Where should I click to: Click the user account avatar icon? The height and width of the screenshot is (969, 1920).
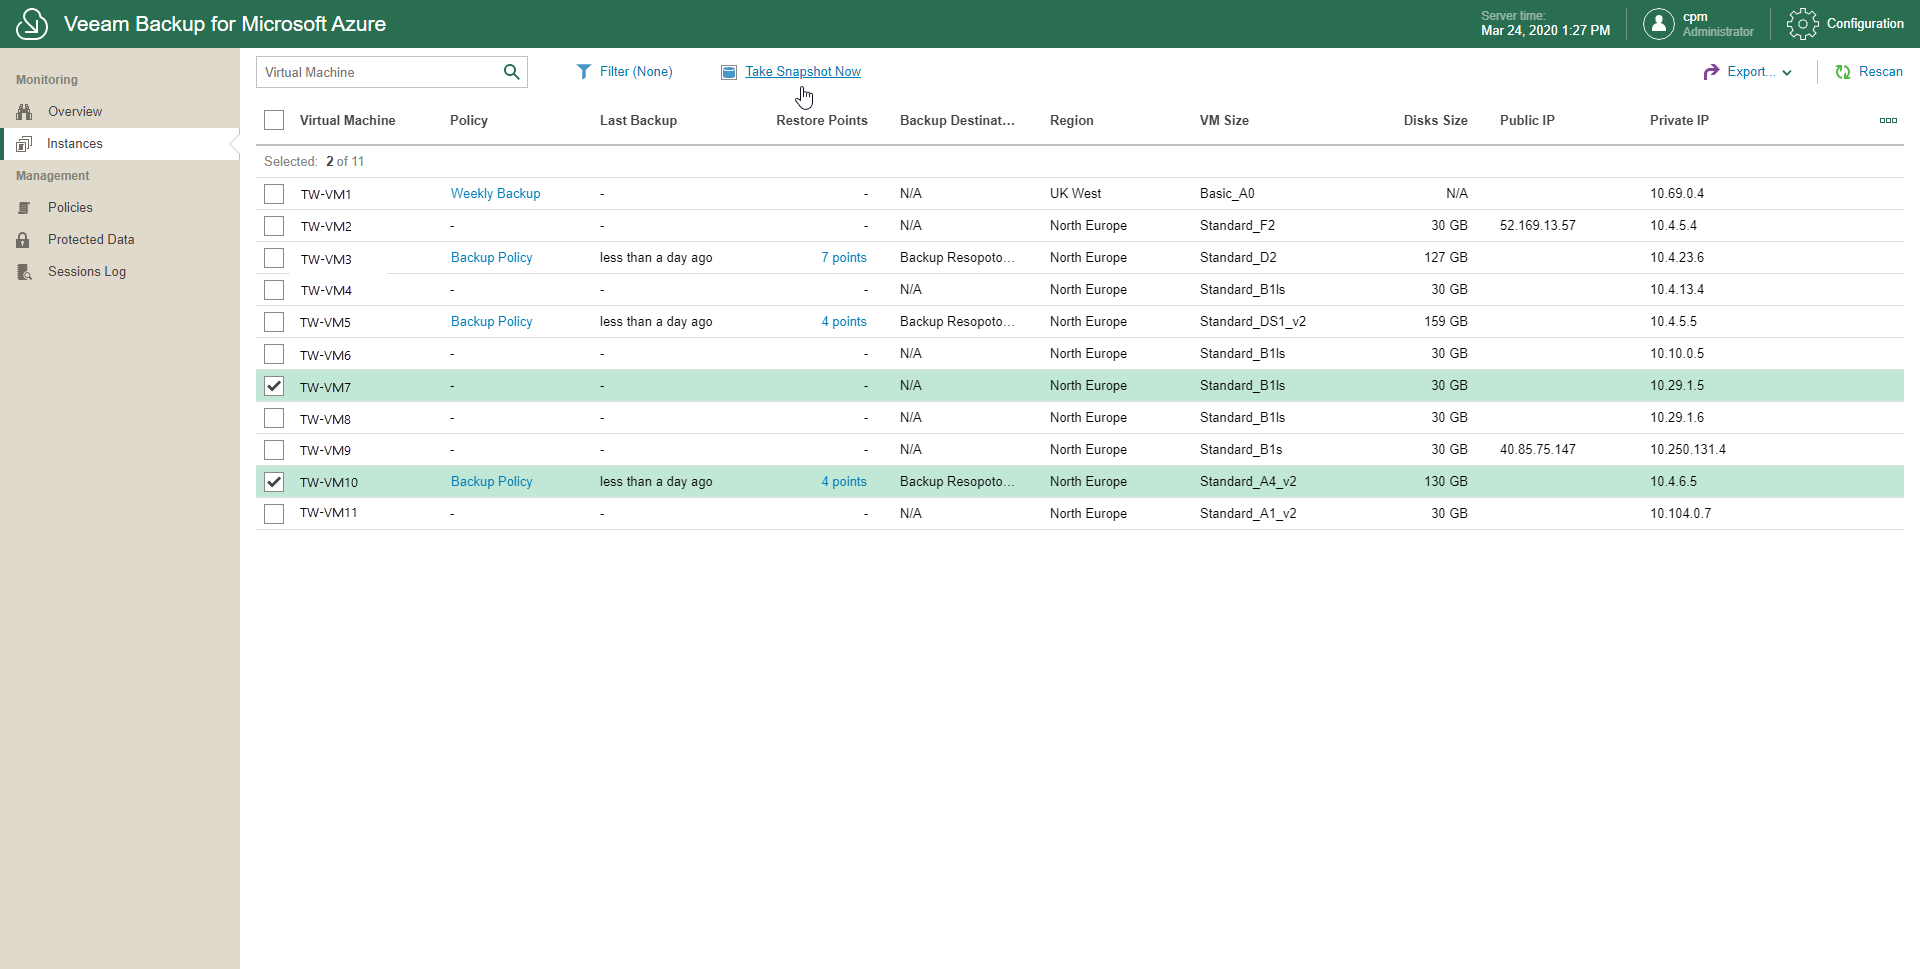point(1658,24)
